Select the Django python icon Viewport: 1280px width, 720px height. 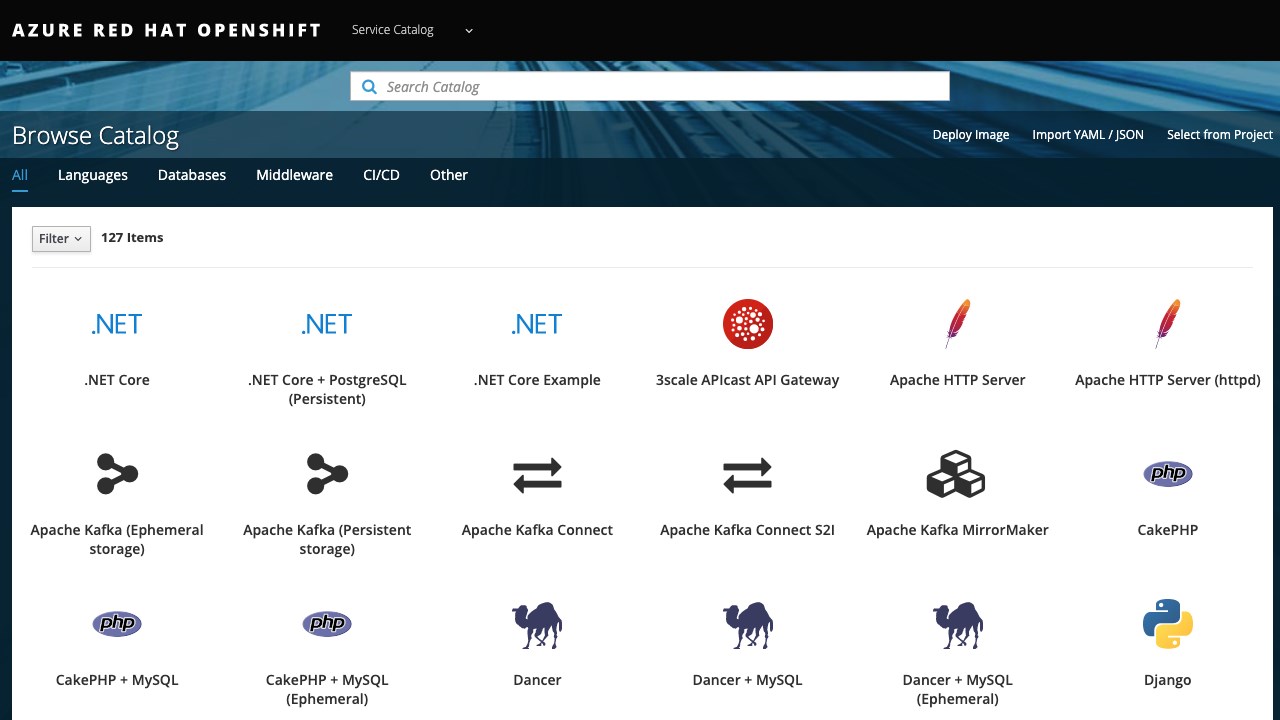click(1168, 624)
